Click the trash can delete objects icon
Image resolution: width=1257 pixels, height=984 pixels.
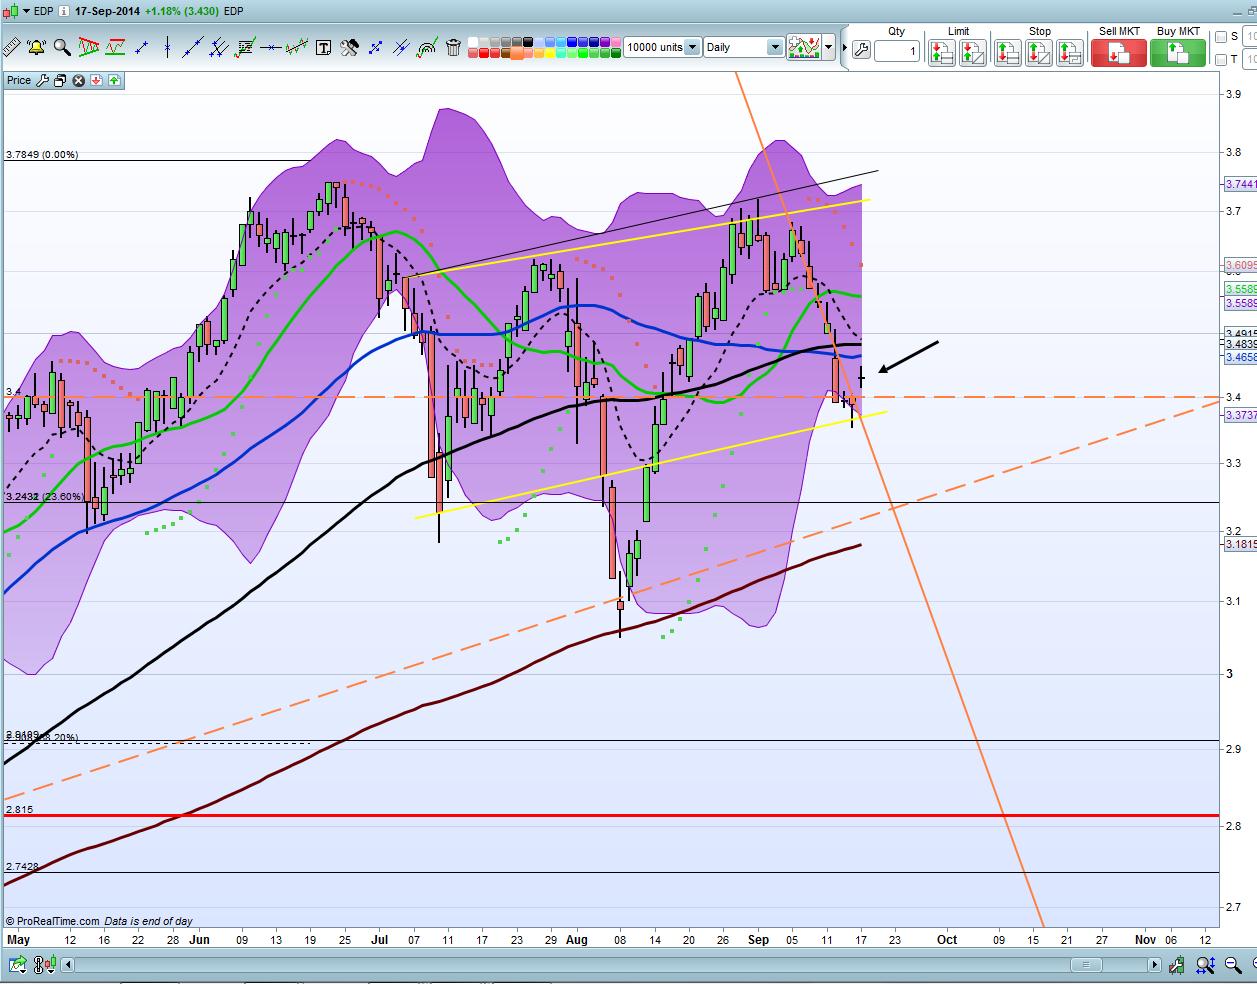coord(453,47)
